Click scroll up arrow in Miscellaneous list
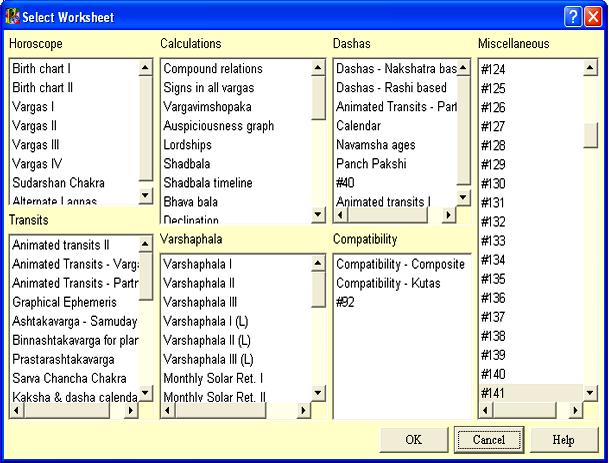This screenshot has width=609, height=463. pyautogui.click(x=591, y=68)
